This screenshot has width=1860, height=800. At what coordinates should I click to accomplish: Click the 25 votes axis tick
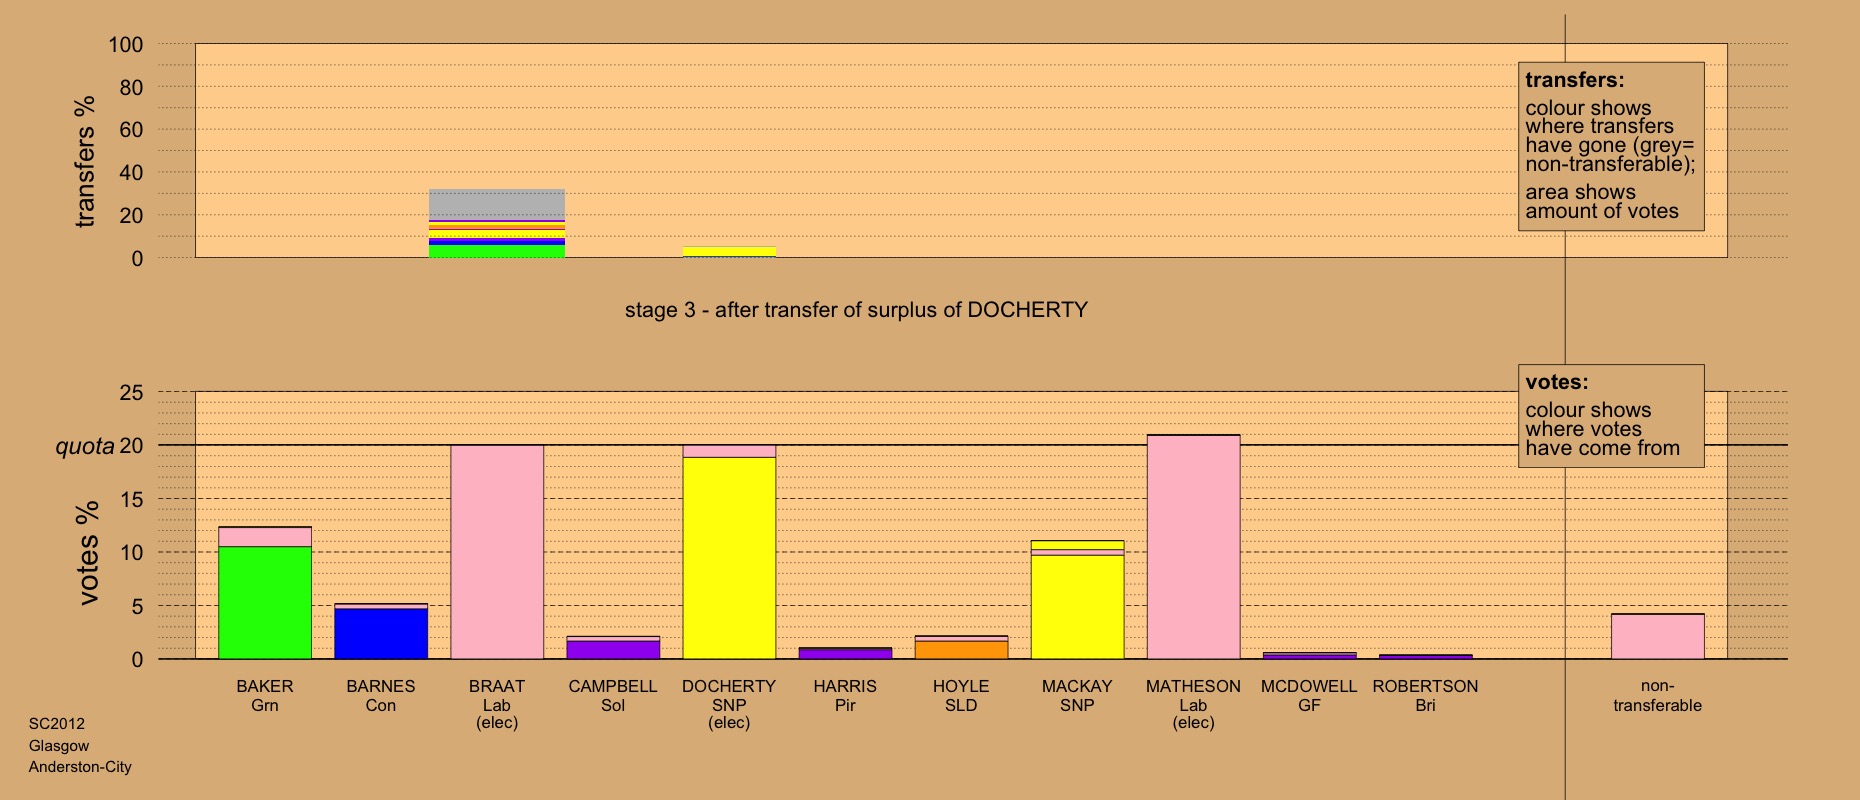[x=131, y=393]
